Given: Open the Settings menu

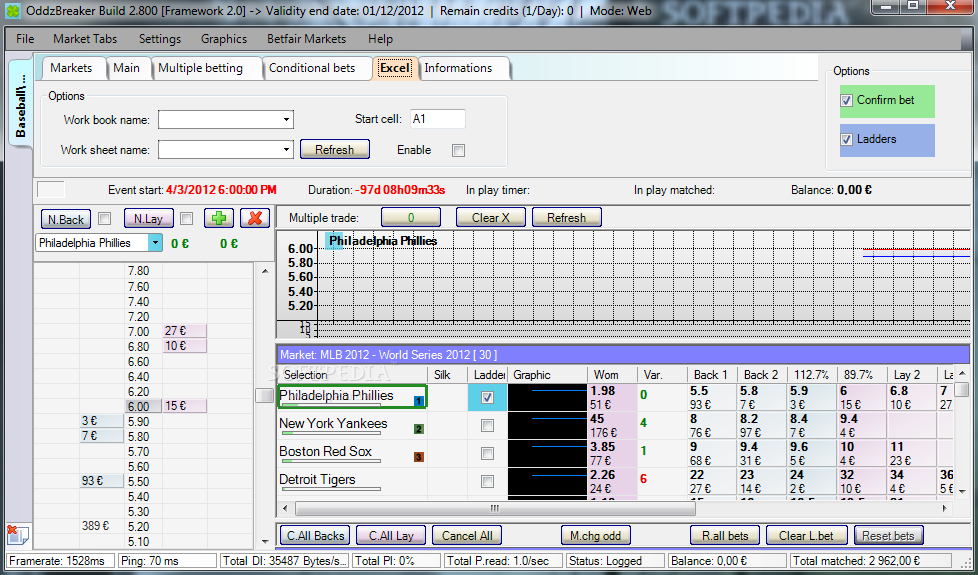Looking at the screenshot, I should click(160, 39).
